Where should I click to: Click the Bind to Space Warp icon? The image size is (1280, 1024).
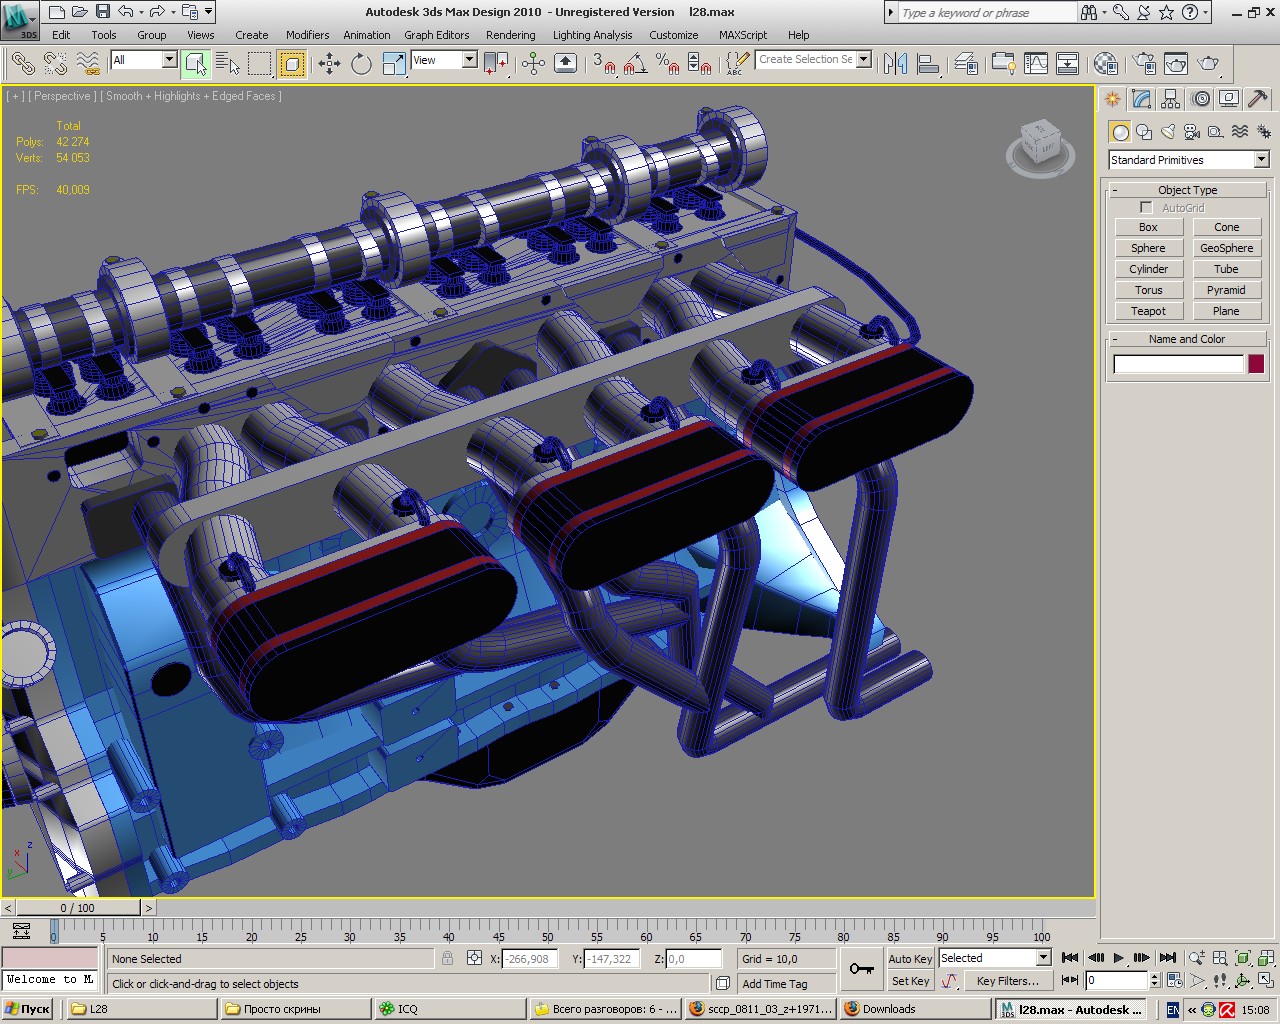pos(88,64)
